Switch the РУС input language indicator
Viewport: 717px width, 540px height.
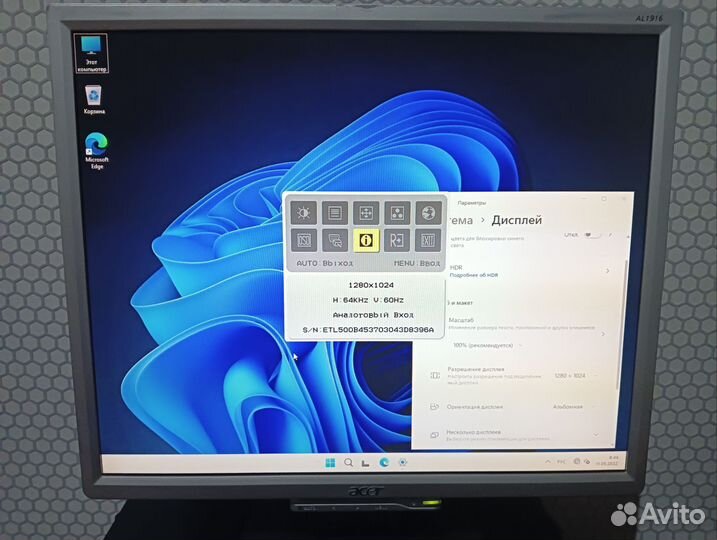[x=560, y=464]
